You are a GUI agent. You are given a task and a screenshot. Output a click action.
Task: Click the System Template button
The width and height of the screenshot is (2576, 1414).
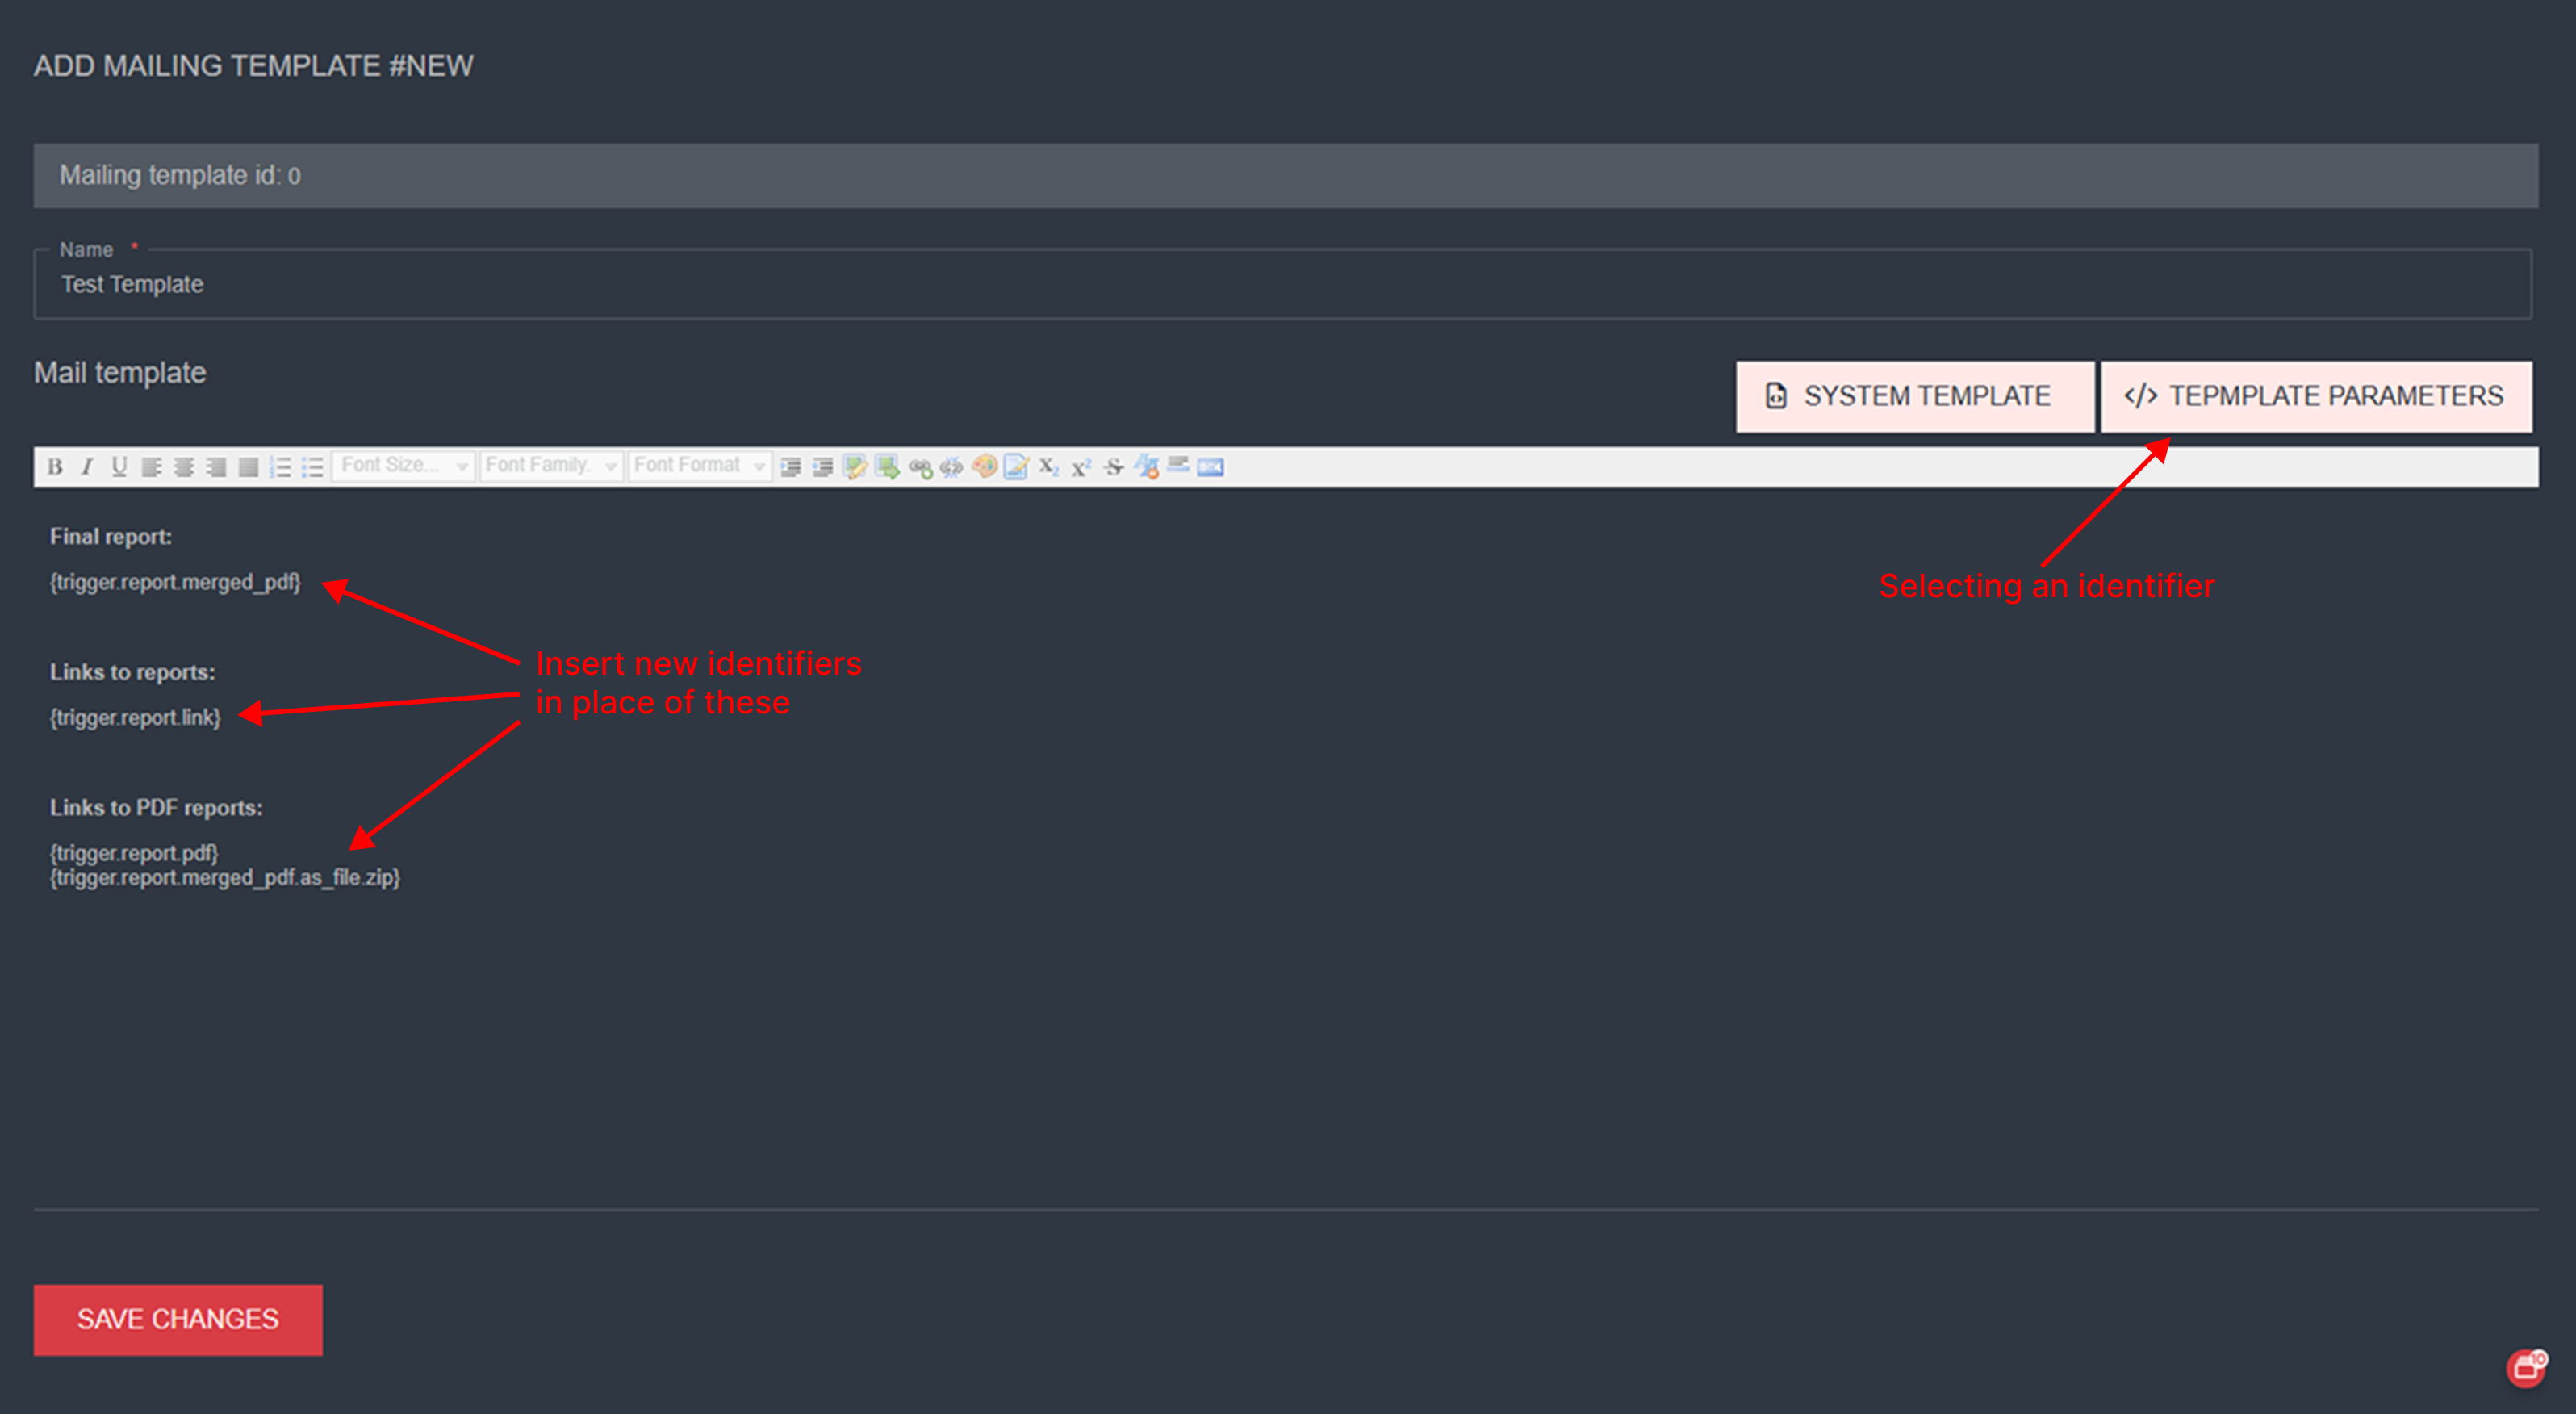1914,397
